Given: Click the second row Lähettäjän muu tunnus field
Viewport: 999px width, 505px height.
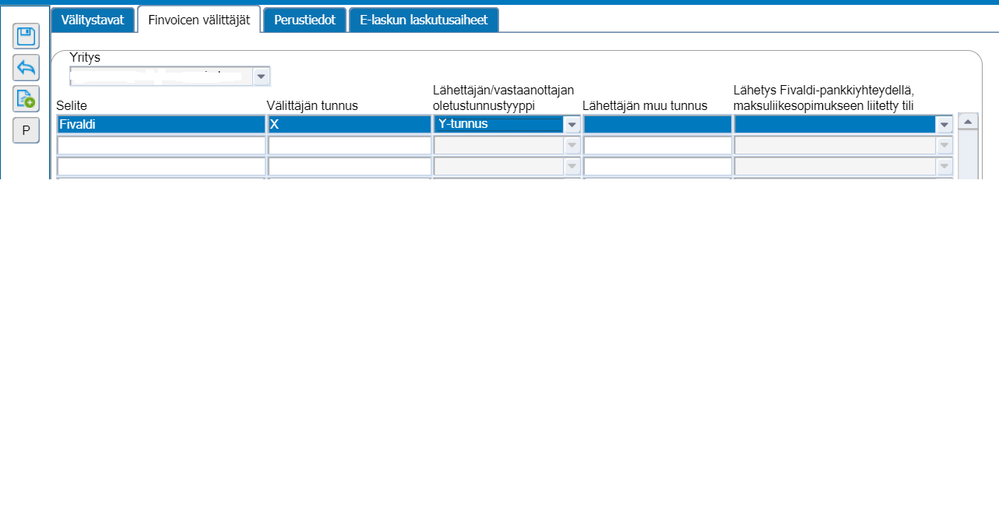Looking at the screenshot, I should [658, 146].
